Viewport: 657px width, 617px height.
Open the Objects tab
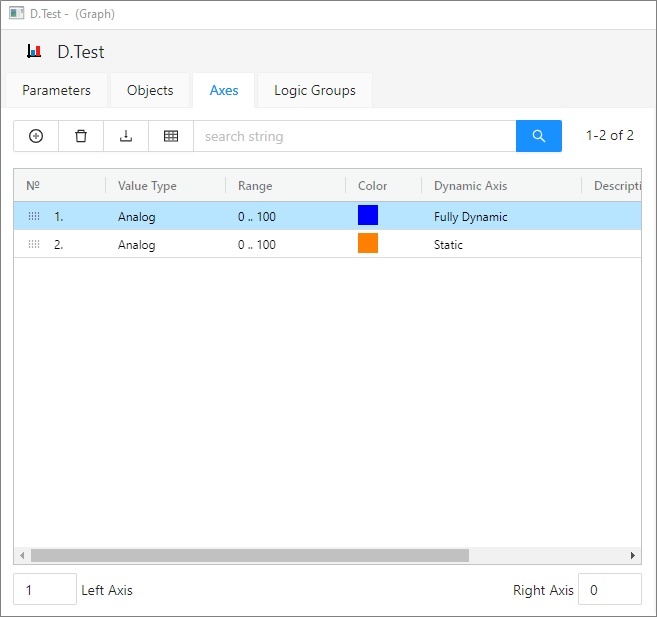click(150, 90)
